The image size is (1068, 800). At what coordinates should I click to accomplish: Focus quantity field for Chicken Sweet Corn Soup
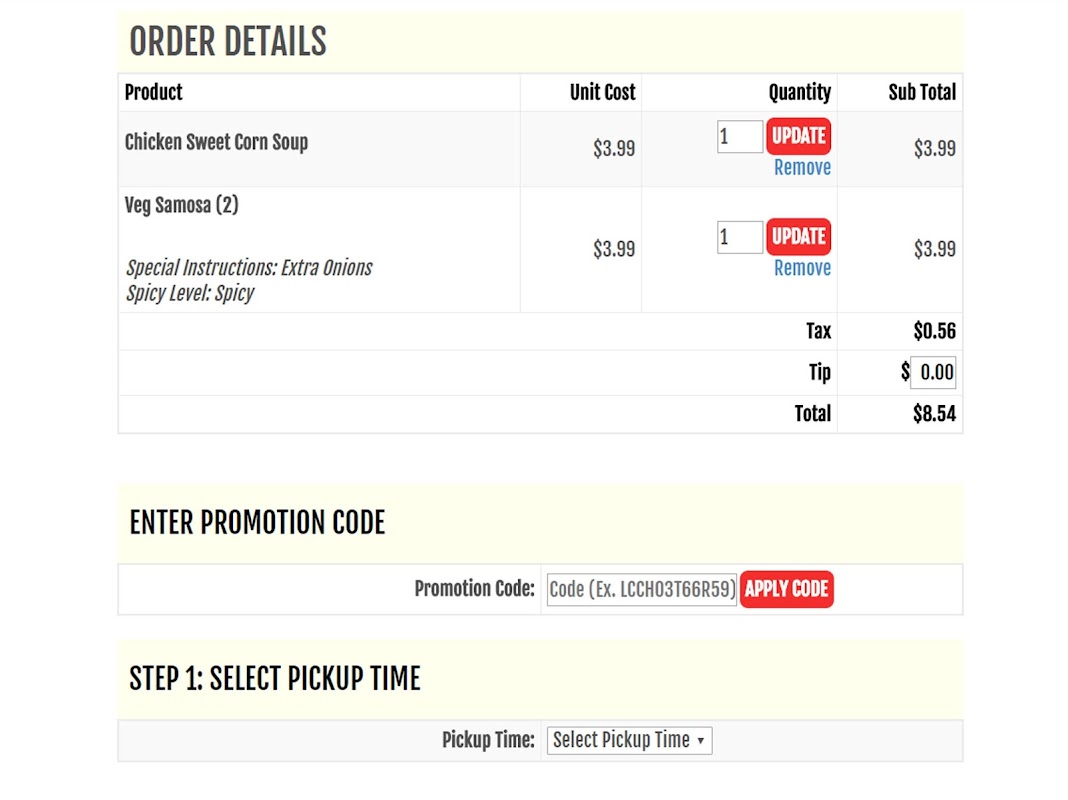pyautogui.click(x=739, y=137)
